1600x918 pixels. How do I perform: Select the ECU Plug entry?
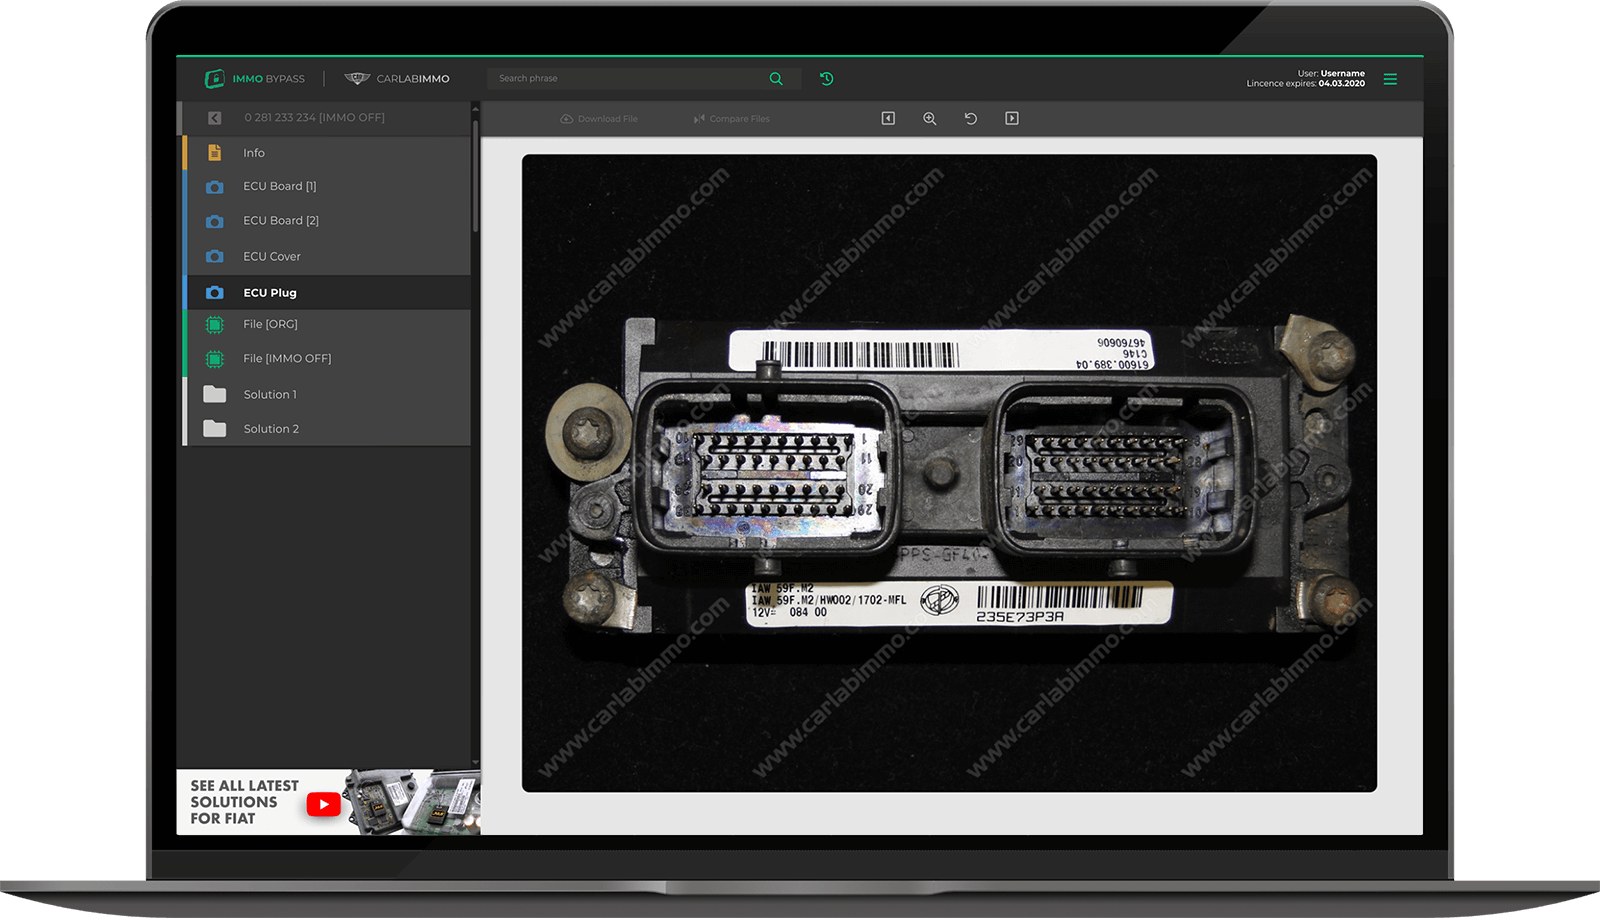point(327,293)
